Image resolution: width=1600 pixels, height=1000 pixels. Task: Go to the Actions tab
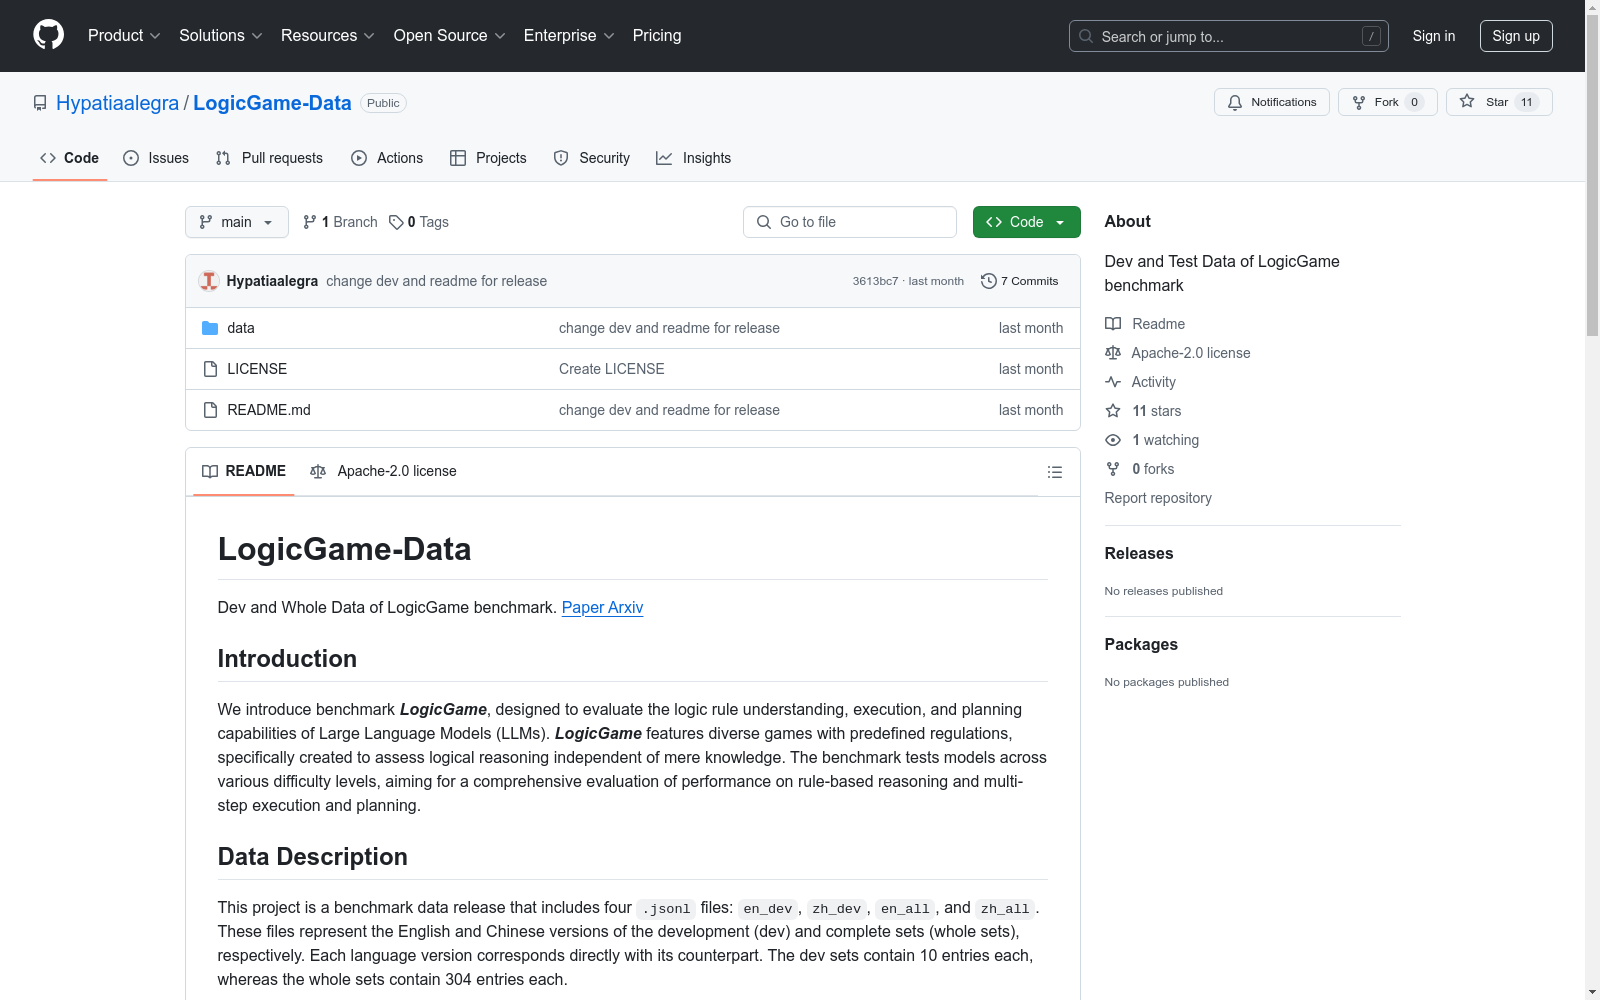point(387,158)
